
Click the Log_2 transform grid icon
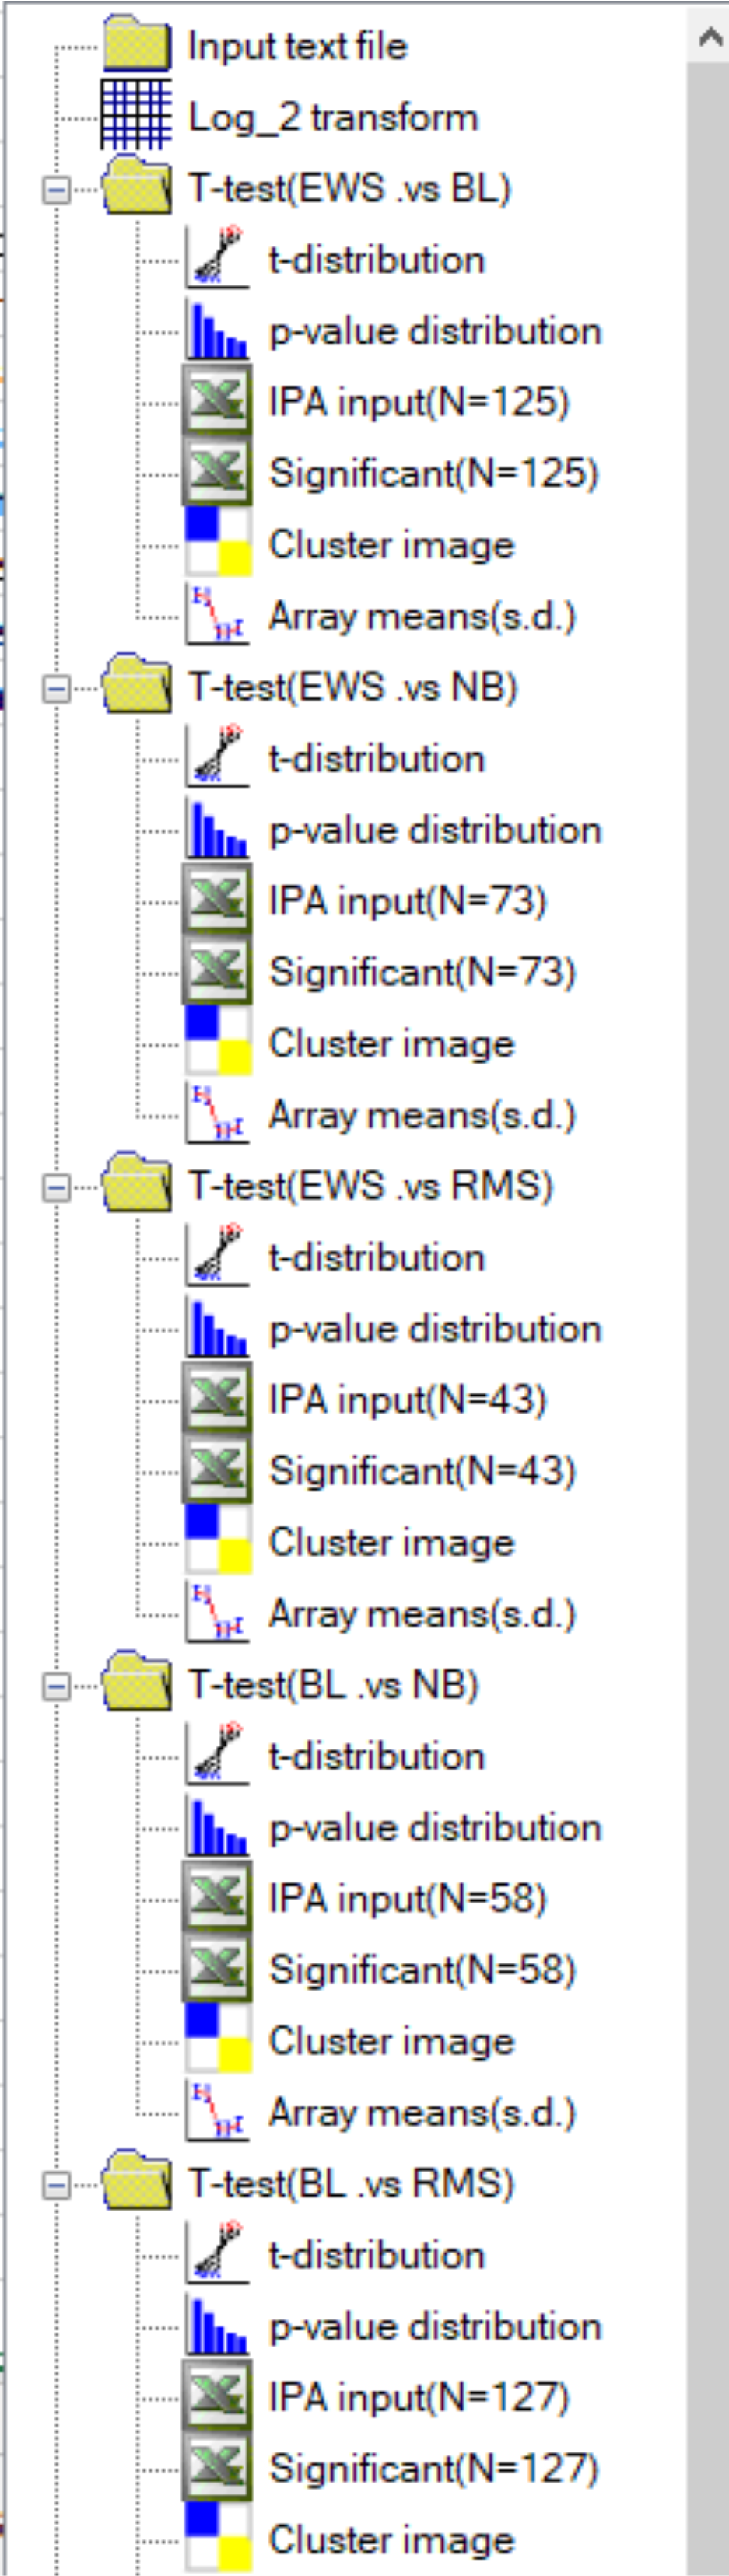(136, 116)
